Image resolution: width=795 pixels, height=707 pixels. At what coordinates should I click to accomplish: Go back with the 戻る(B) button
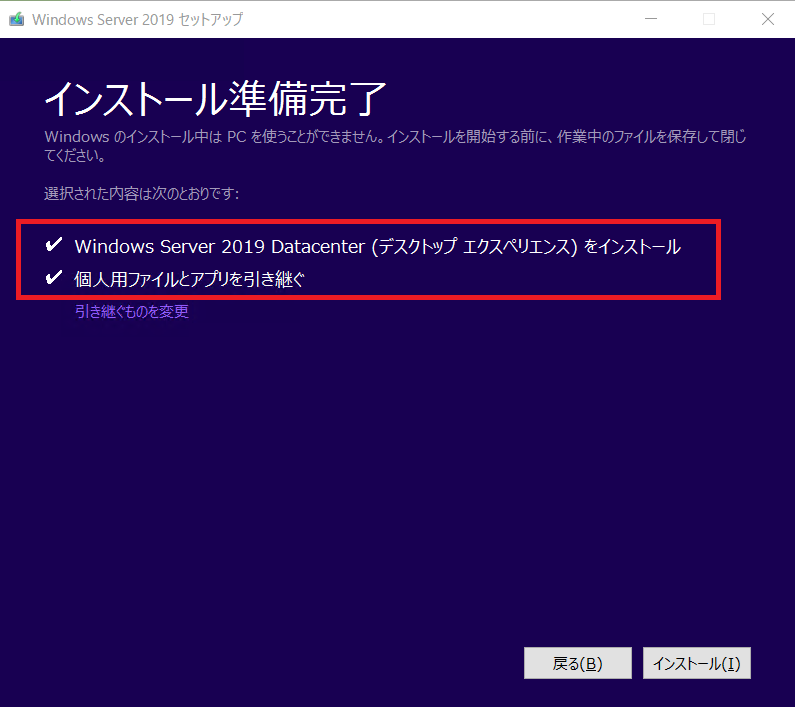pyautogui.click(x=577, y=663)
